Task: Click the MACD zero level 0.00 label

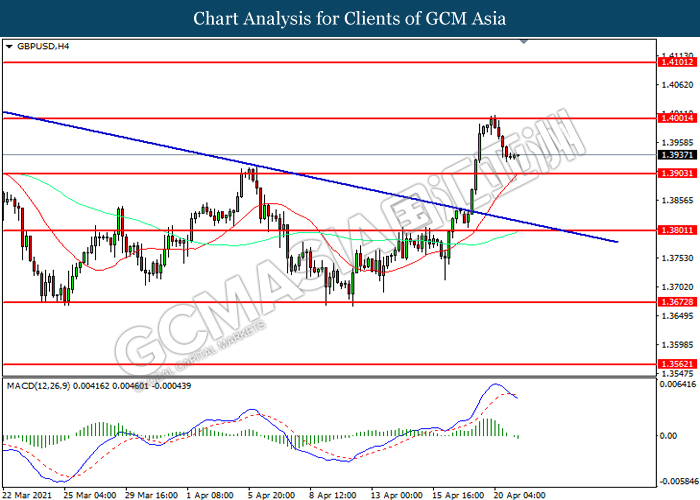Action: [x=668, y=436]
